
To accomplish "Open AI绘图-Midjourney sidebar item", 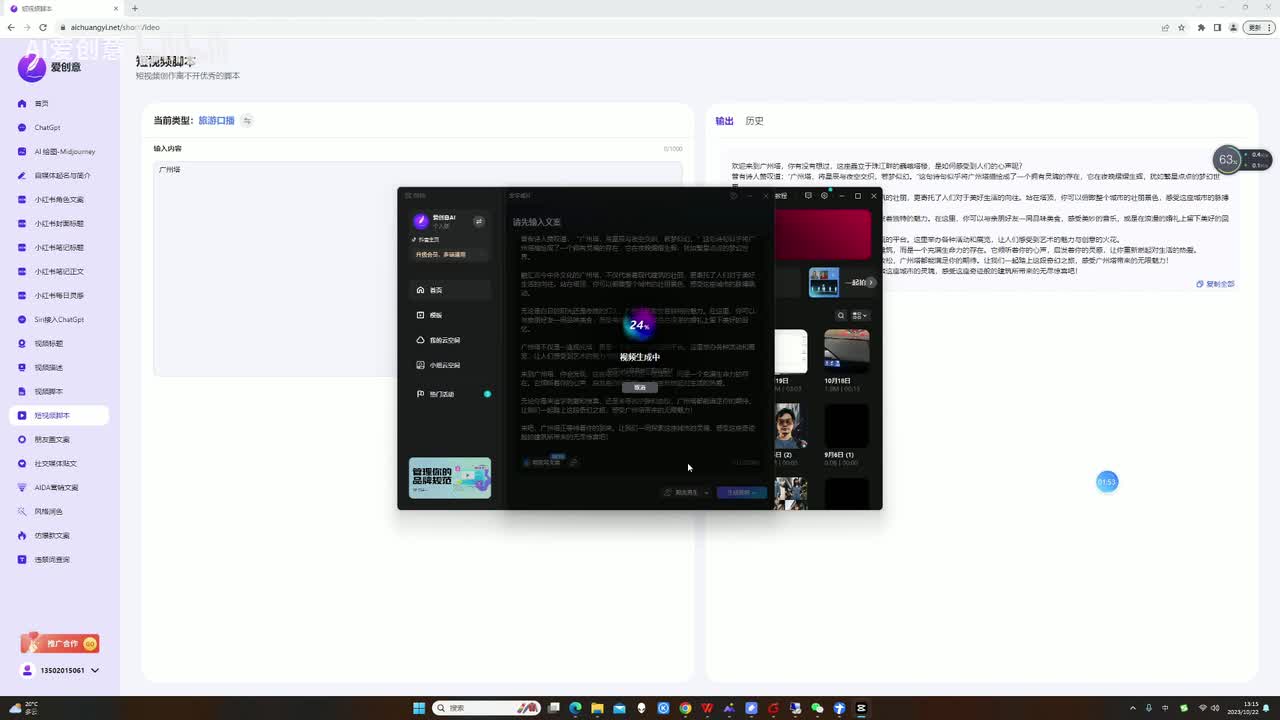I will [x=64, y=152].
